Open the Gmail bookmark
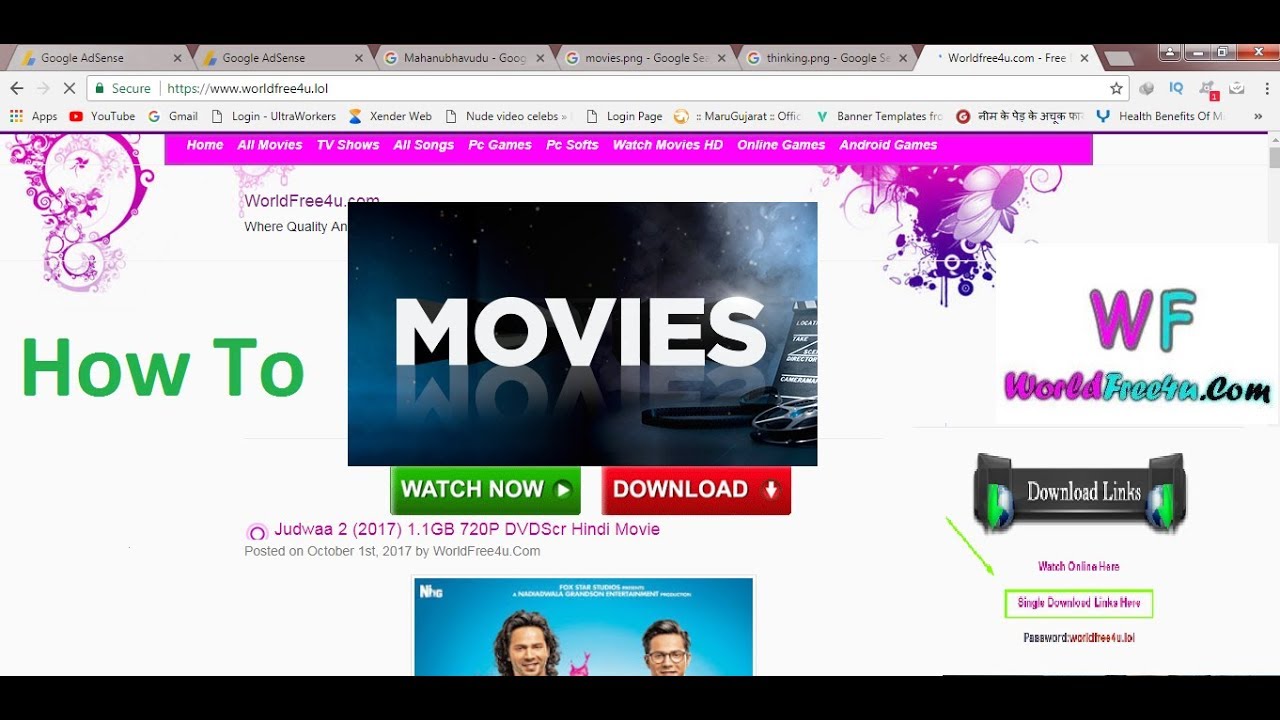Screen dimensions: 1280x720 173,116
